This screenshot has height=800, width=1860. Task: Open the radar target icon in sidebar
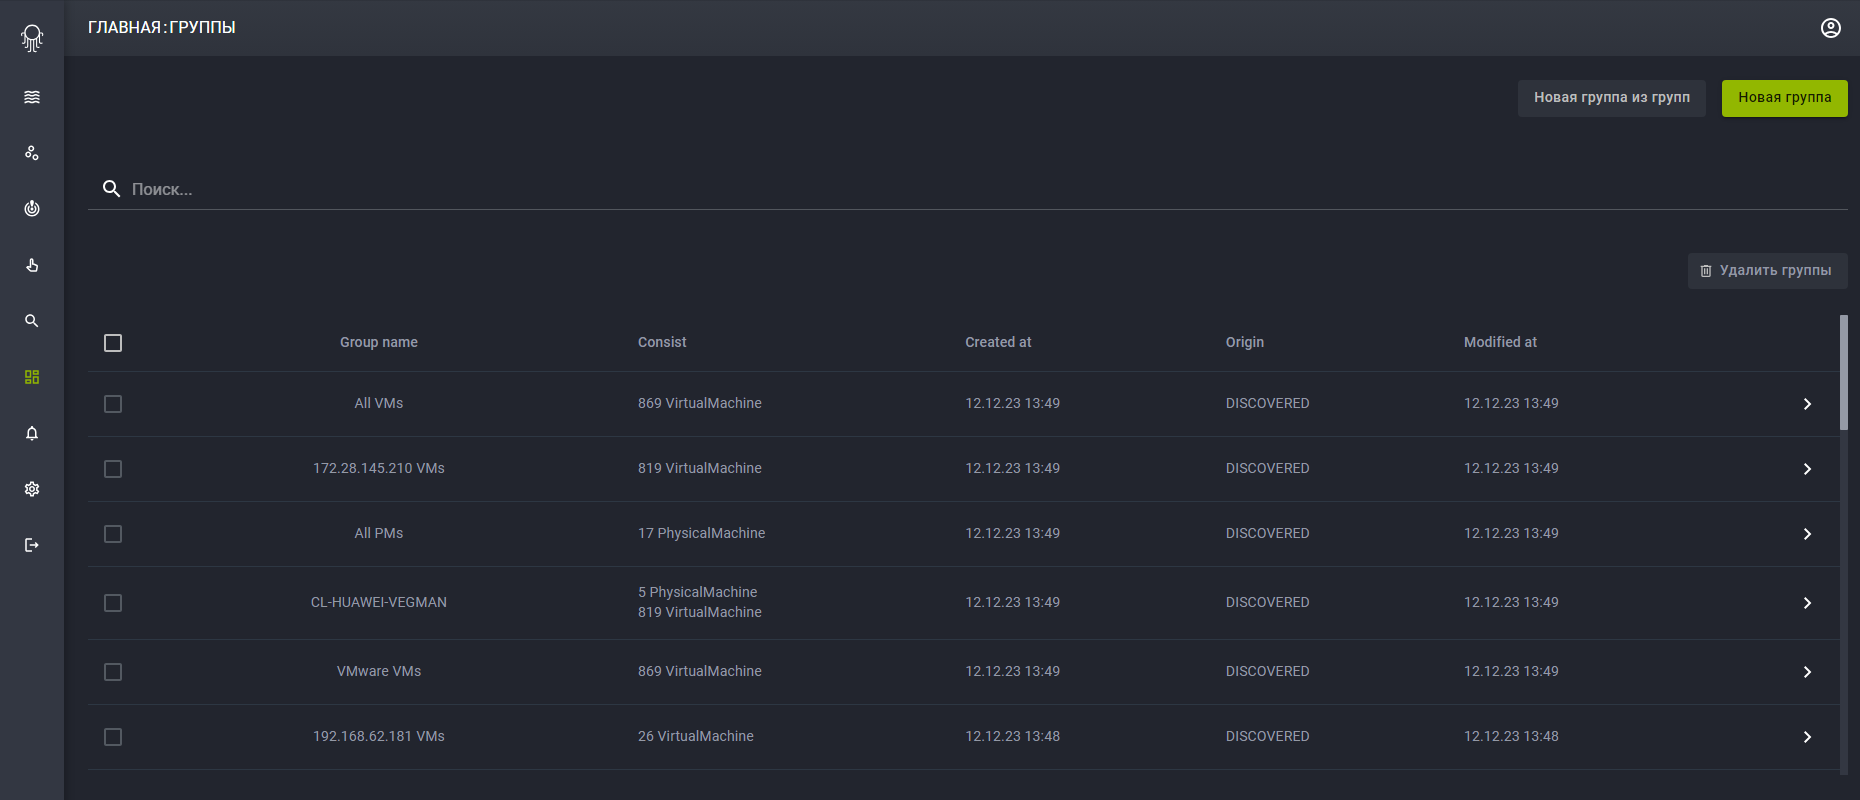[x=32, y=209]
